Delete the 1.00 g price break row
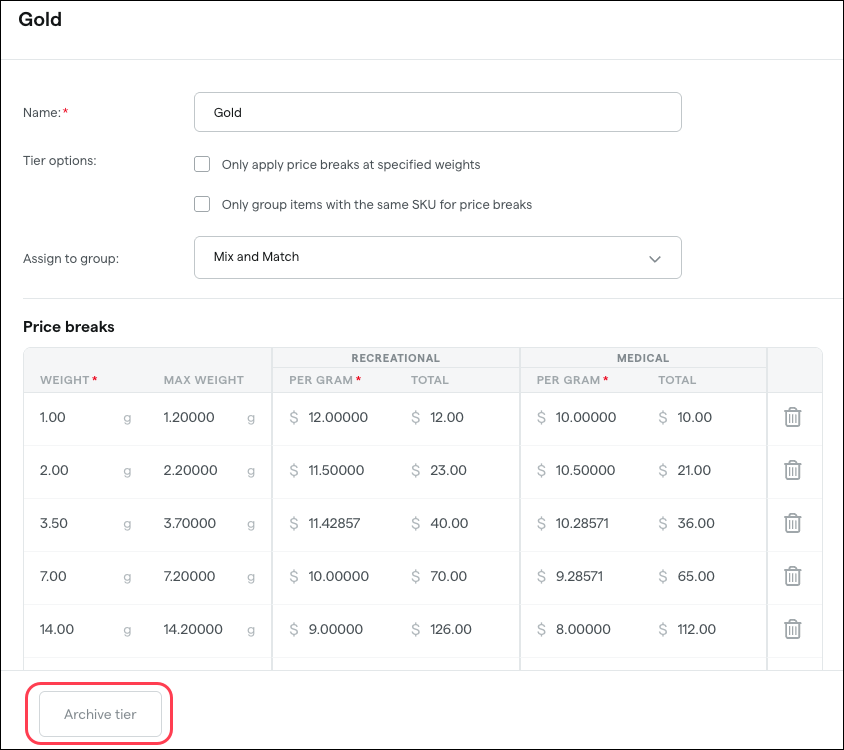The image size is (844, 750). click(x=792, y=417)
